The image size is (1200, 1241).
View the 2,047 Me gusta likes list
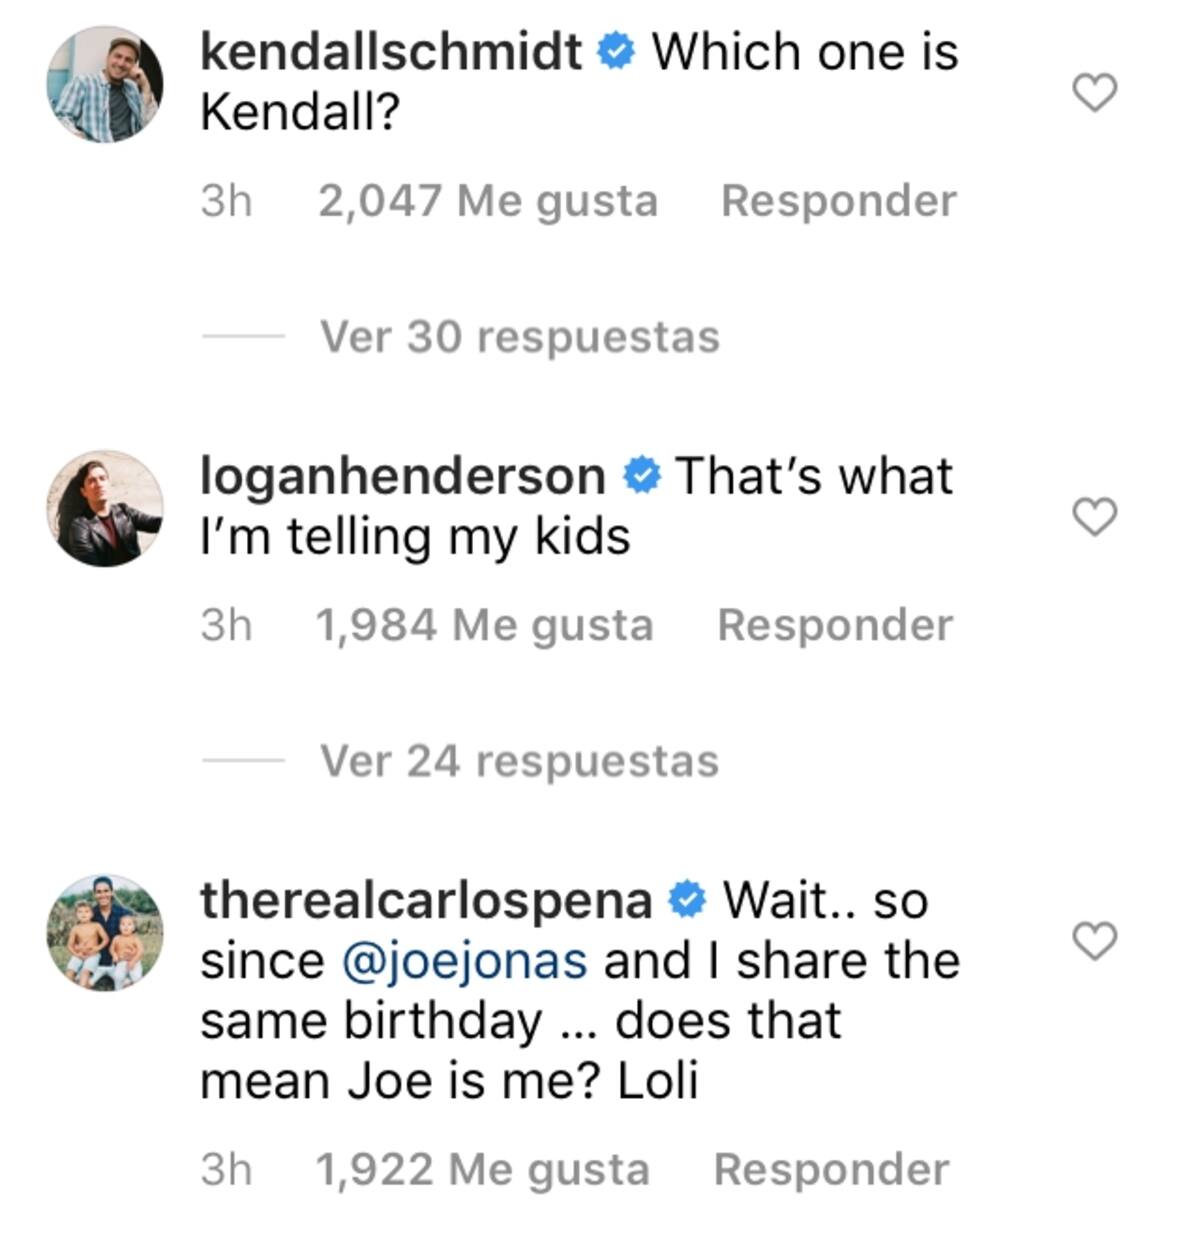point(488,200)
